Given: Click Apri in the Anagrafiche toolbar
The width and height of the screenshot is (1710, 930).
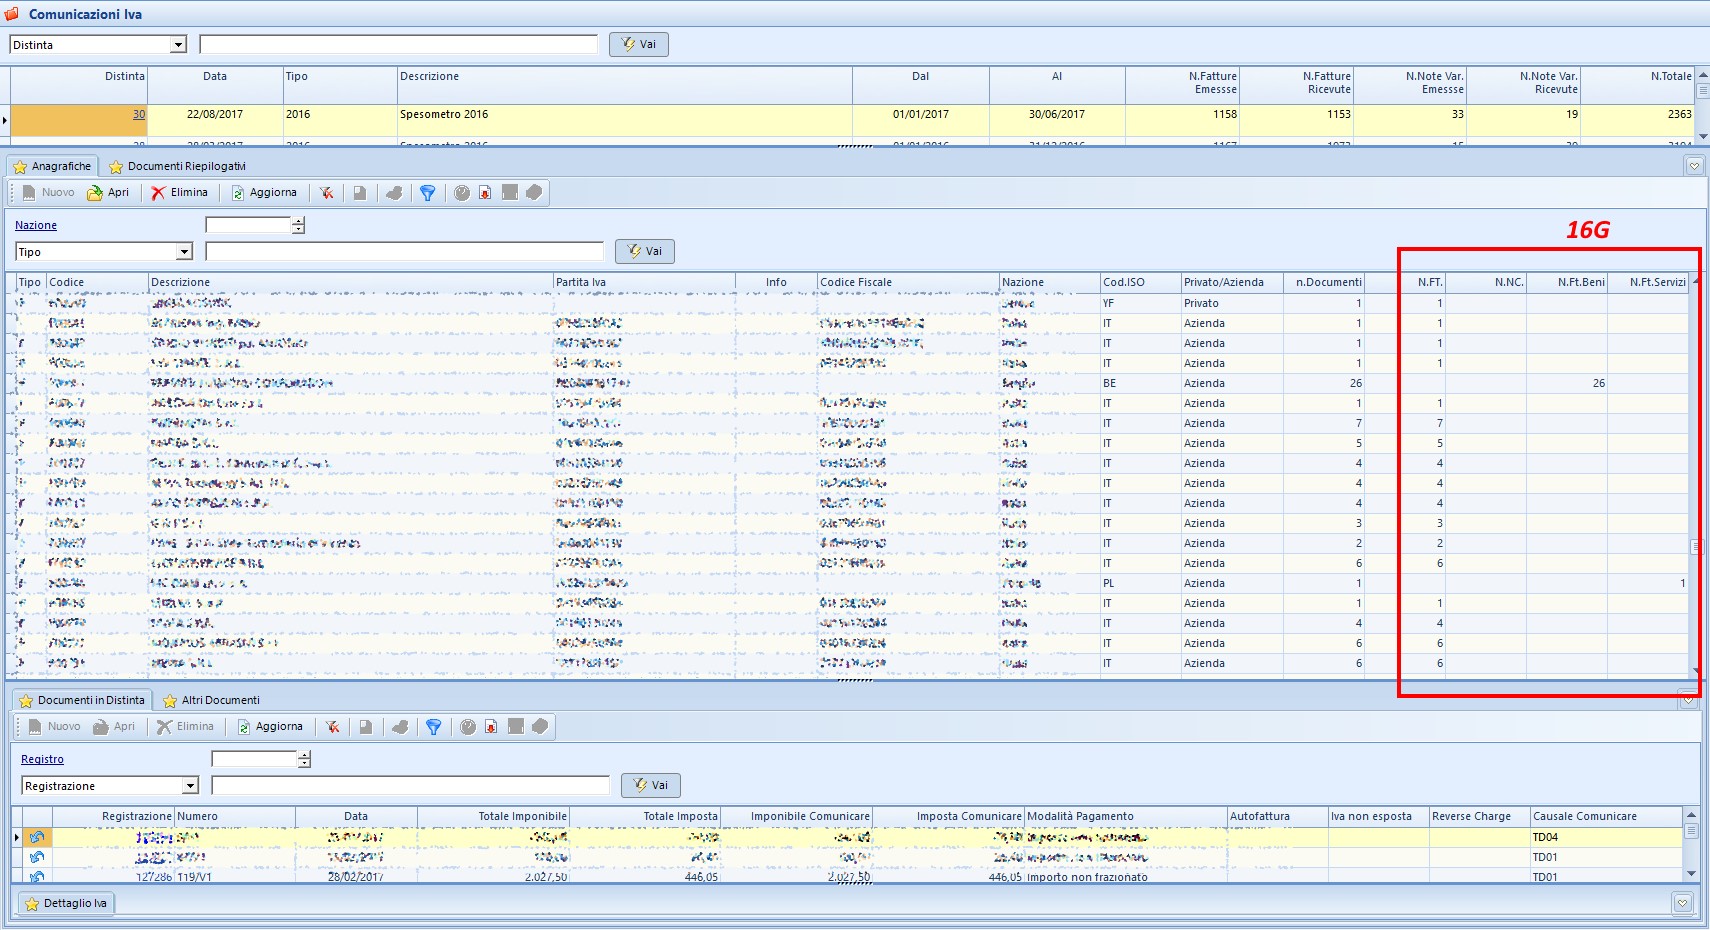Looking at the screenshot, I should coord(108,193).
